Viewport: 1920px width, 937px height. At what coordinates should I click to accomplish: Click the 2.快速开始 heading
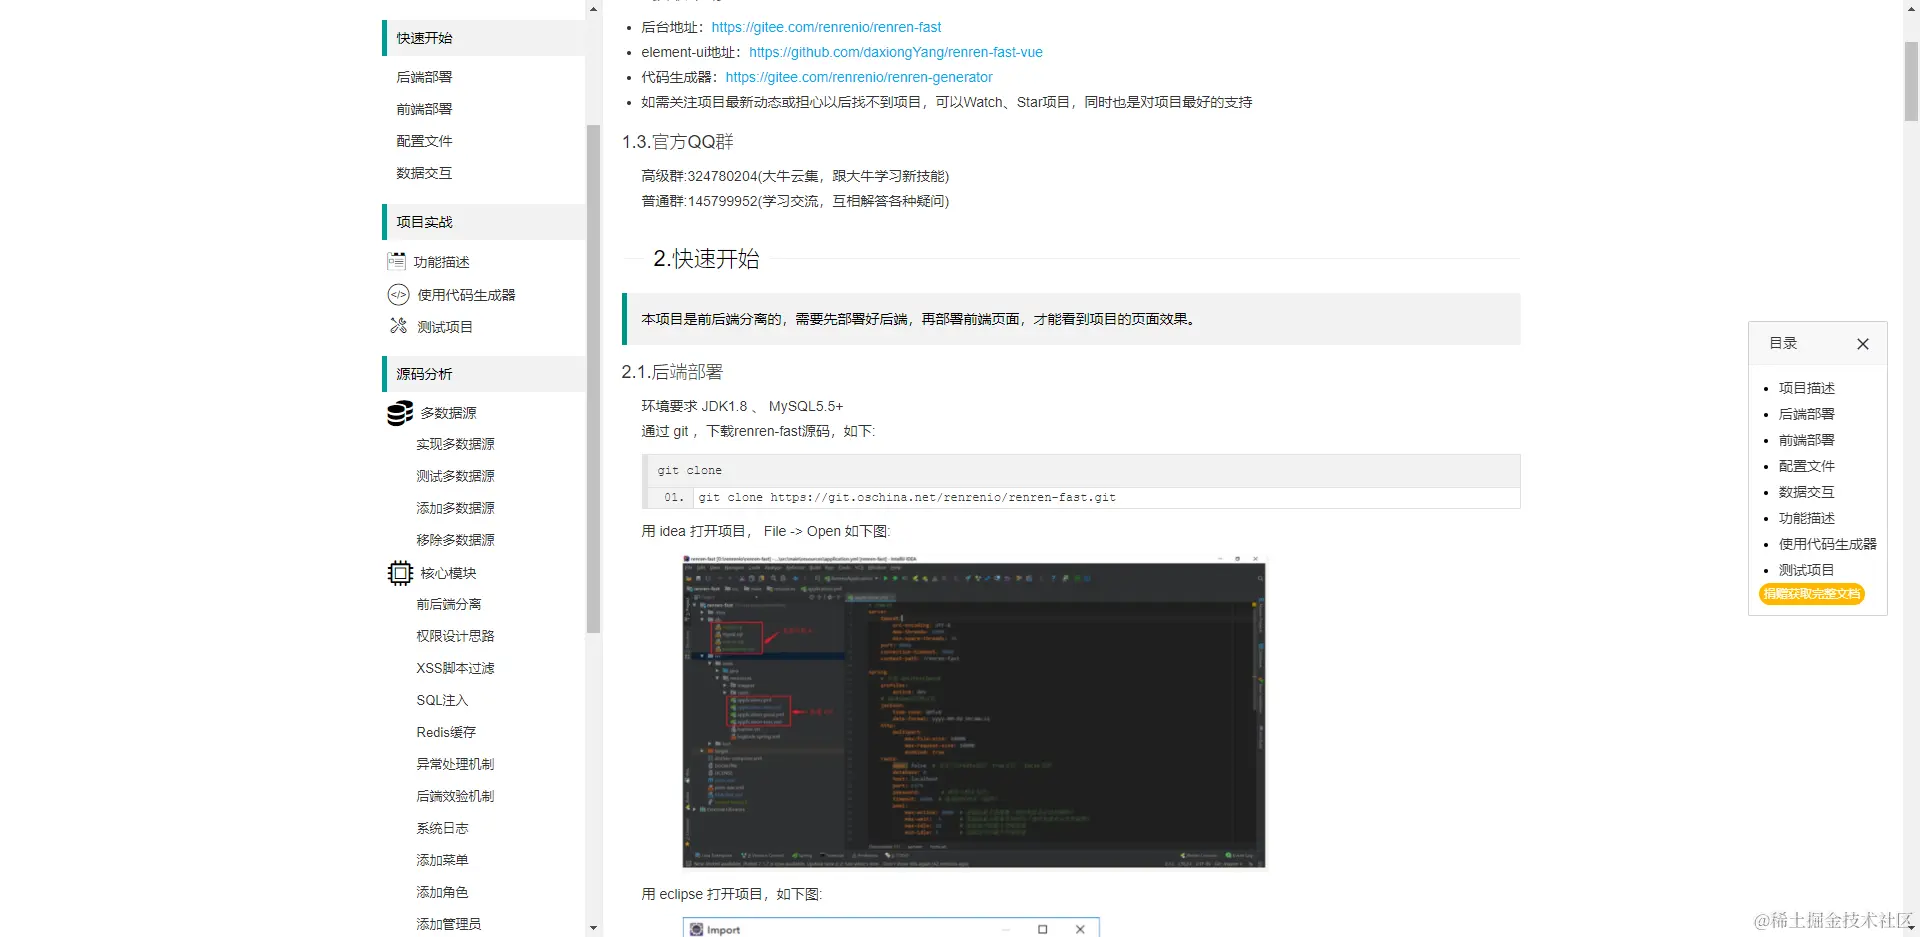(x=706, y=259)
